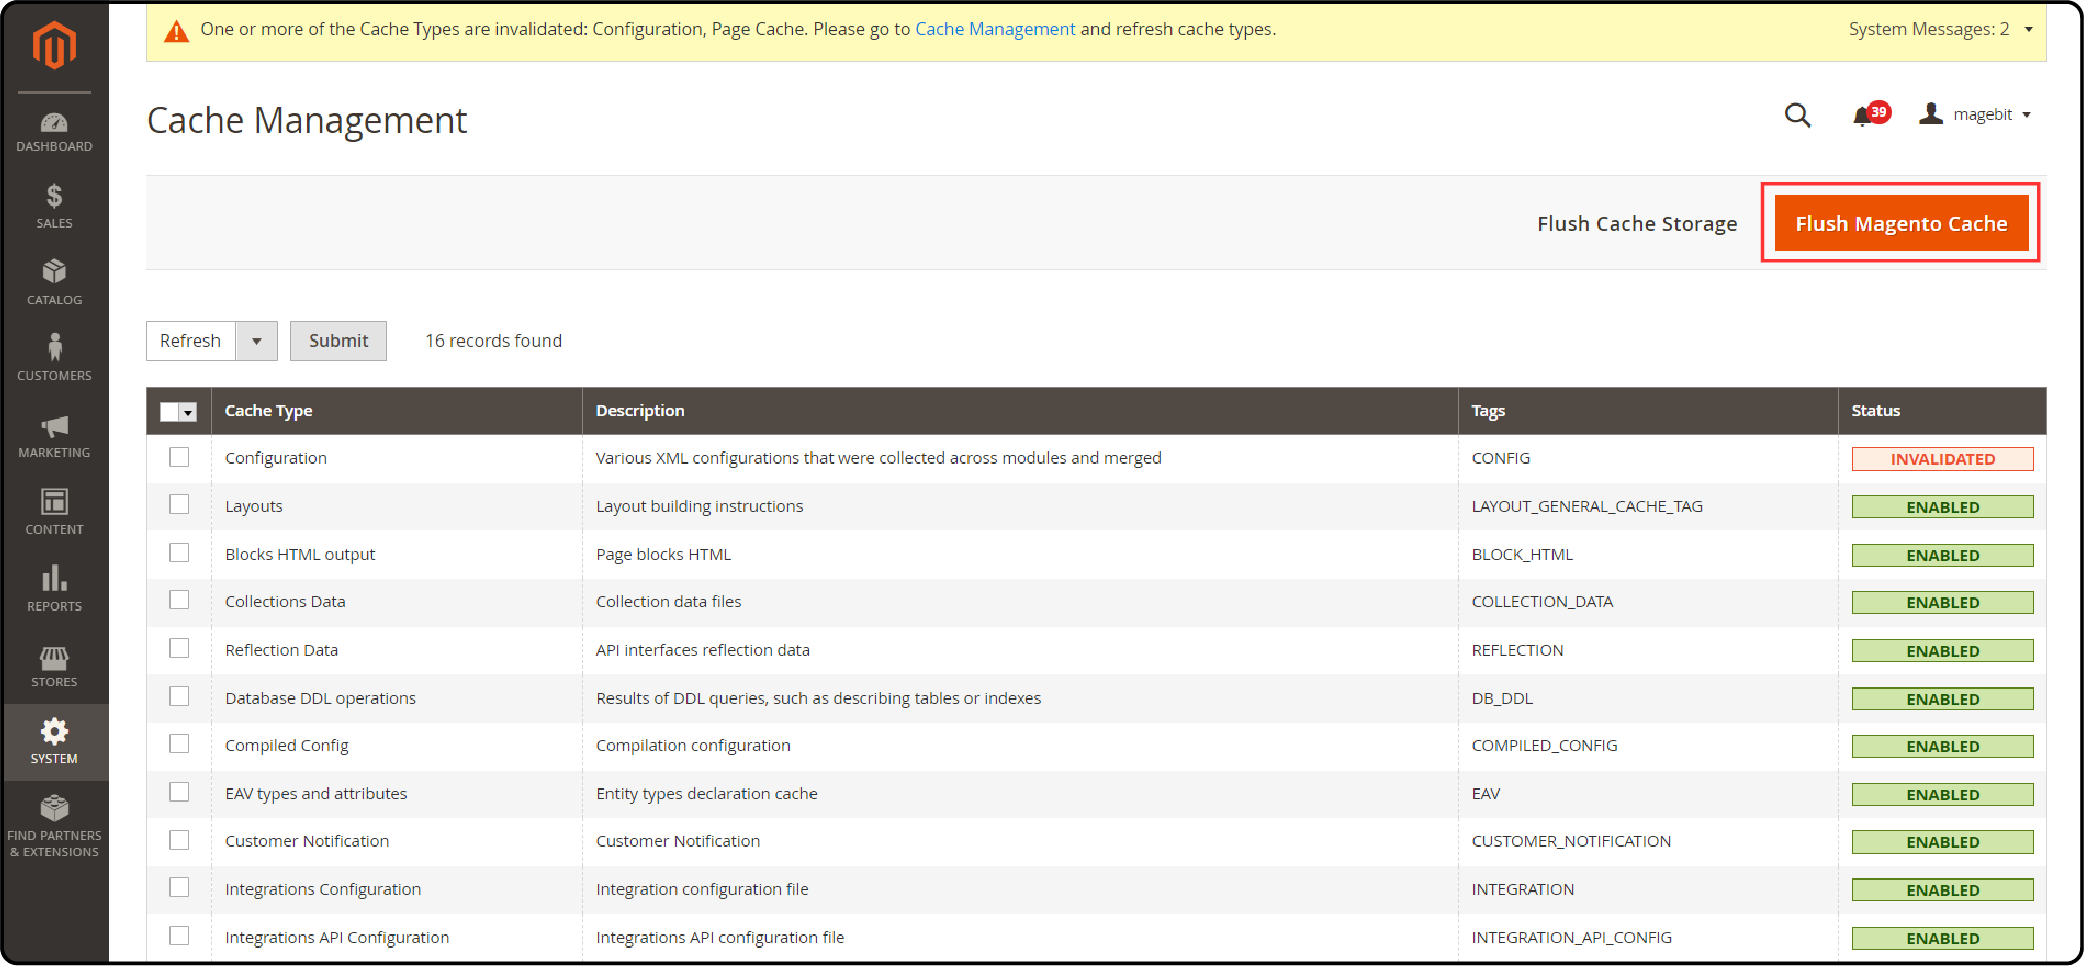Check the Customer Notification checkbox
The image size is (2084, 966).
179,840
